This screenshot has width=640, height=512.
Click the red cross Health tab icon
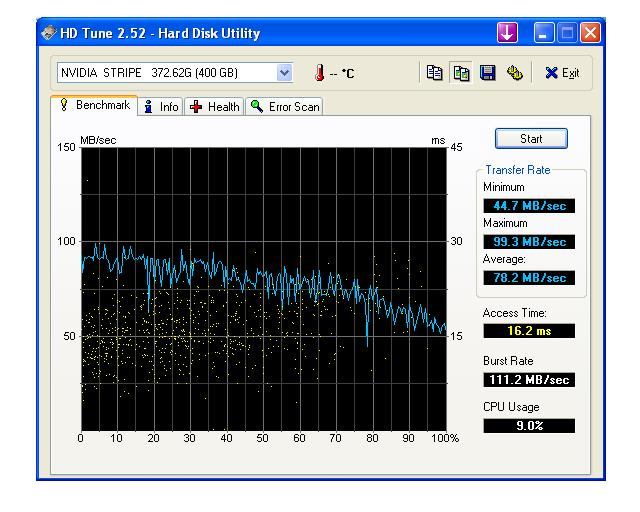pos(196,107)
